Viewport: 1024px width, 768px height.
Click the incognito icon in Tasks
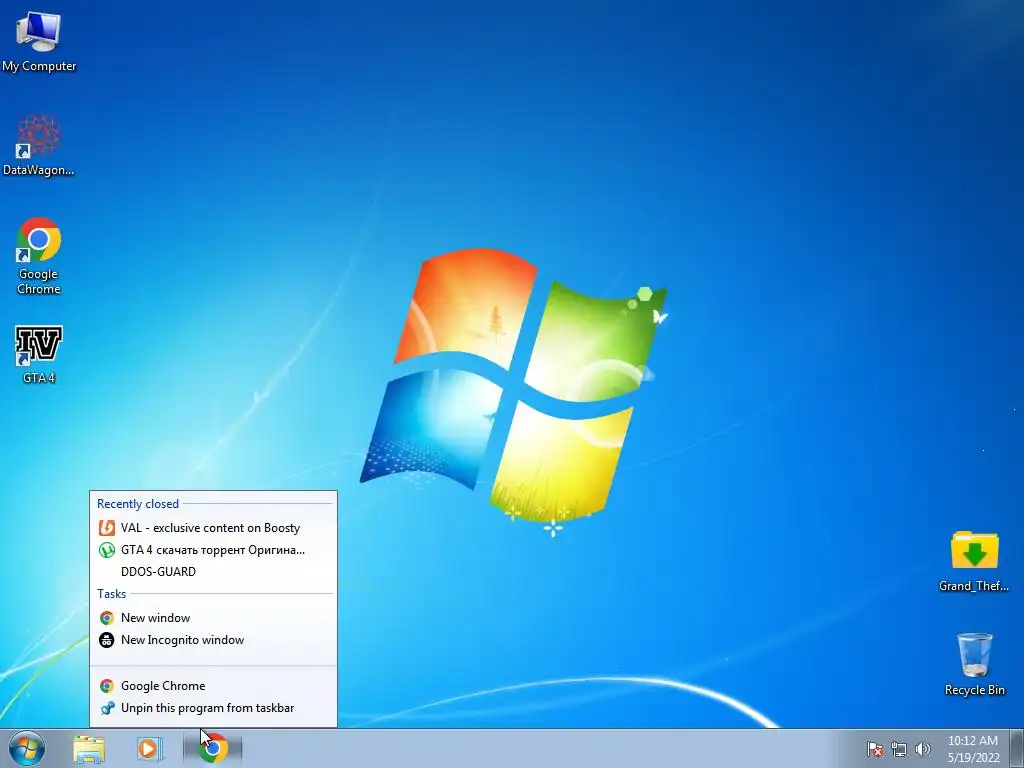[x=106, y=640]
